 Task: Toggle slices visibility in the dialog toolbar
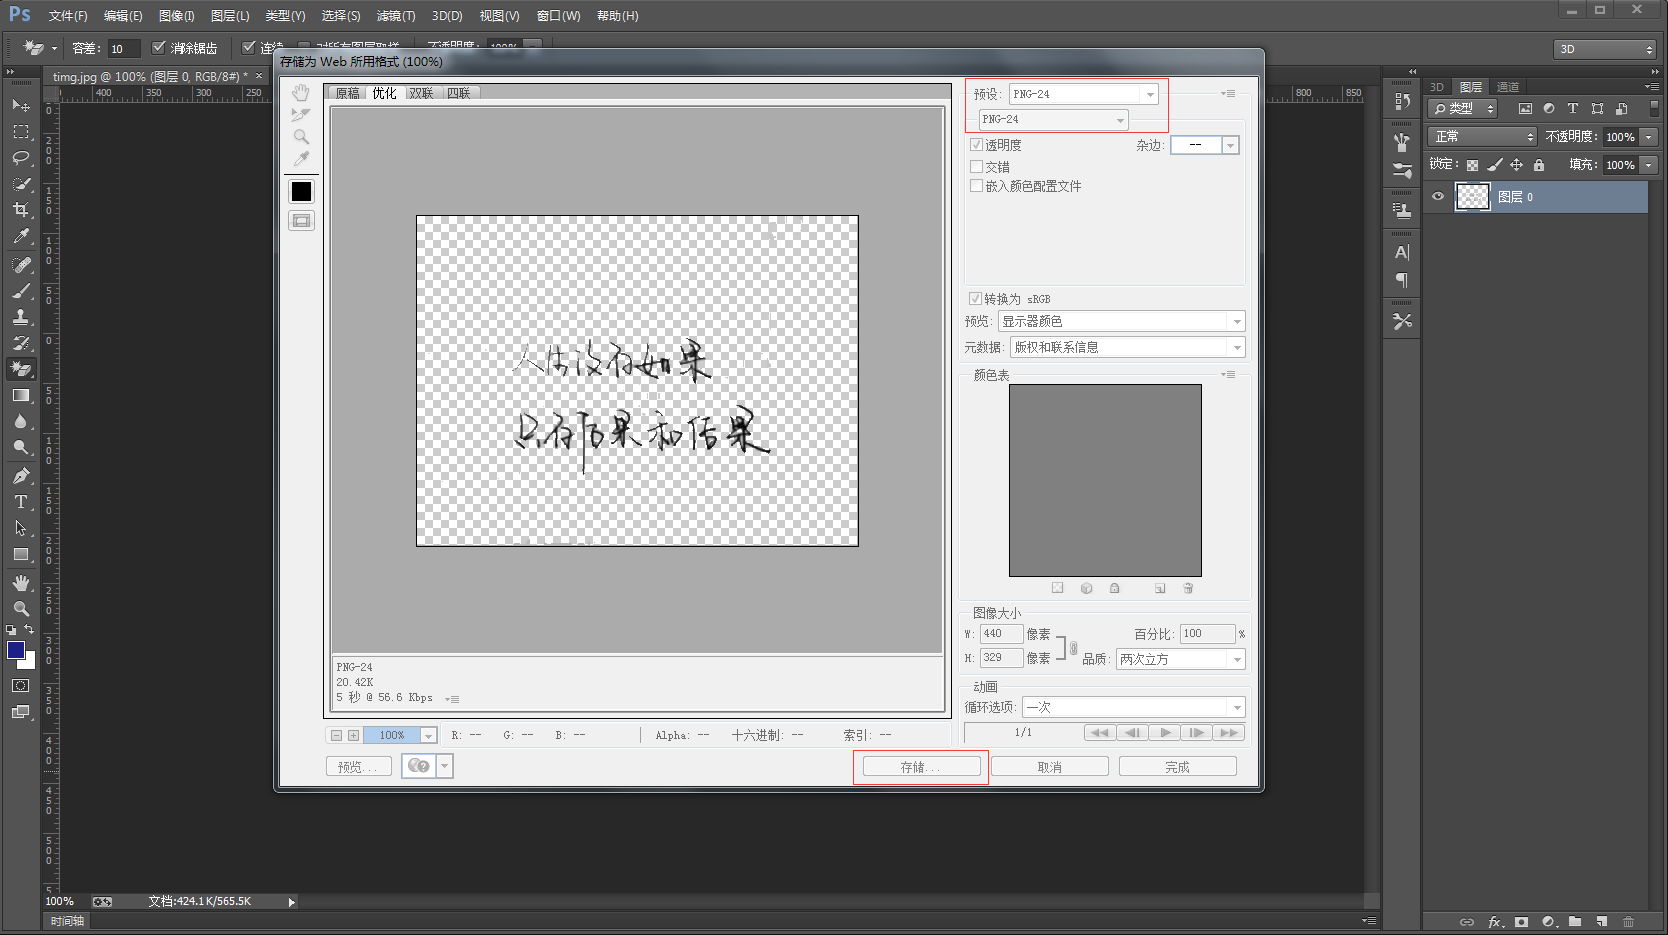click(x=301, y=221)
